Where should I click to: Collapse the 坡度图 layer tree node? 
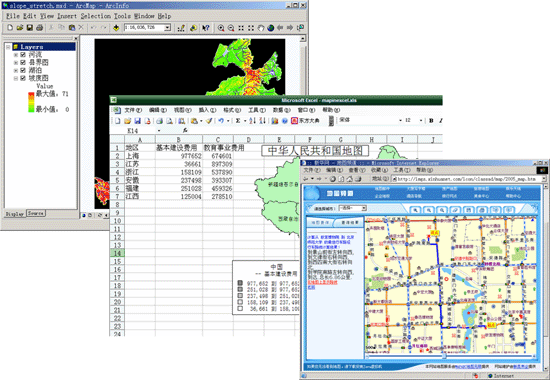point(16,78)
